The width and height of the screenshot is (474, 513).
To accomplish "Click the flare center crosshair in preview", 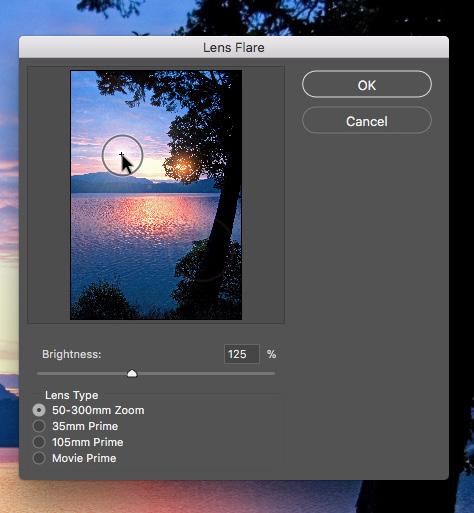I will [121, 154].
